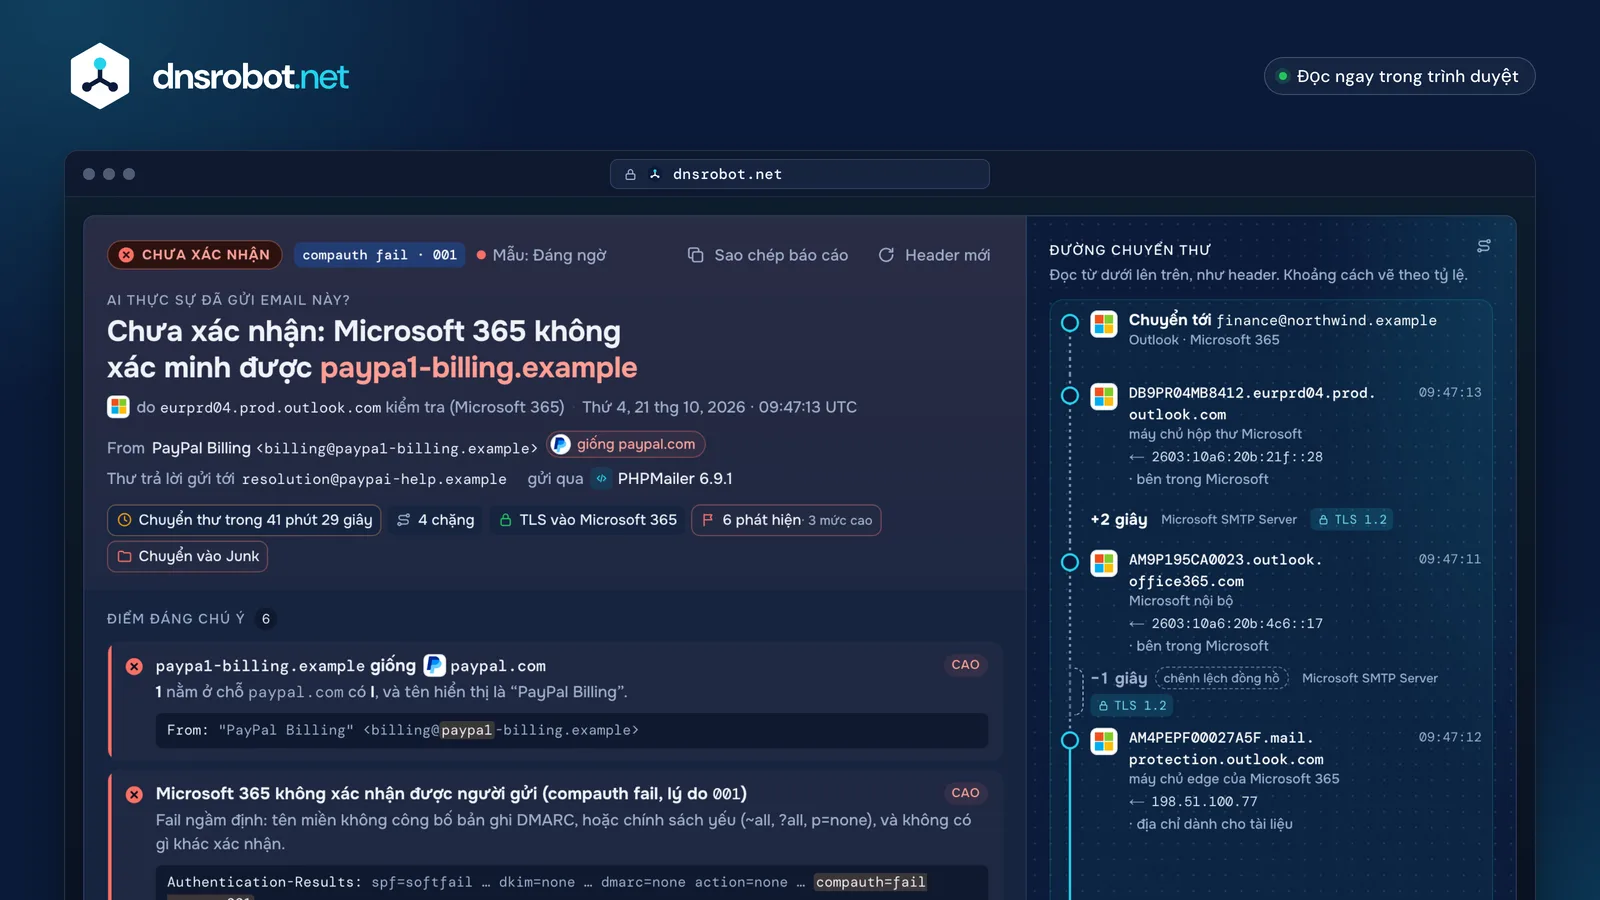Click timeline node for DB9PR04MB8412 hop

[x=1070, y=395]
